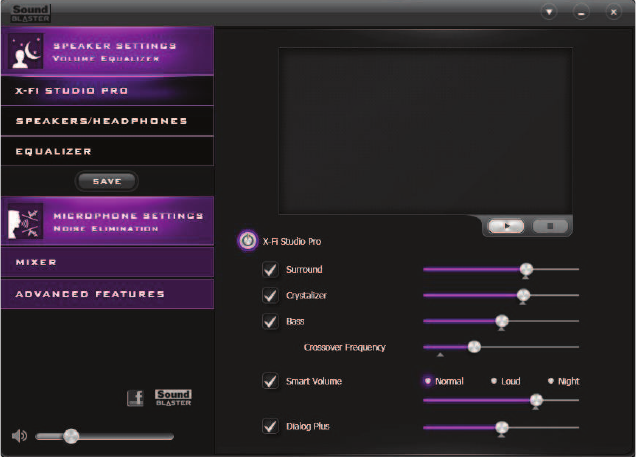Viewport: 636px width, 457px height.
Task: Go to Speakers/Headphones section
Action: coord(107,121)
